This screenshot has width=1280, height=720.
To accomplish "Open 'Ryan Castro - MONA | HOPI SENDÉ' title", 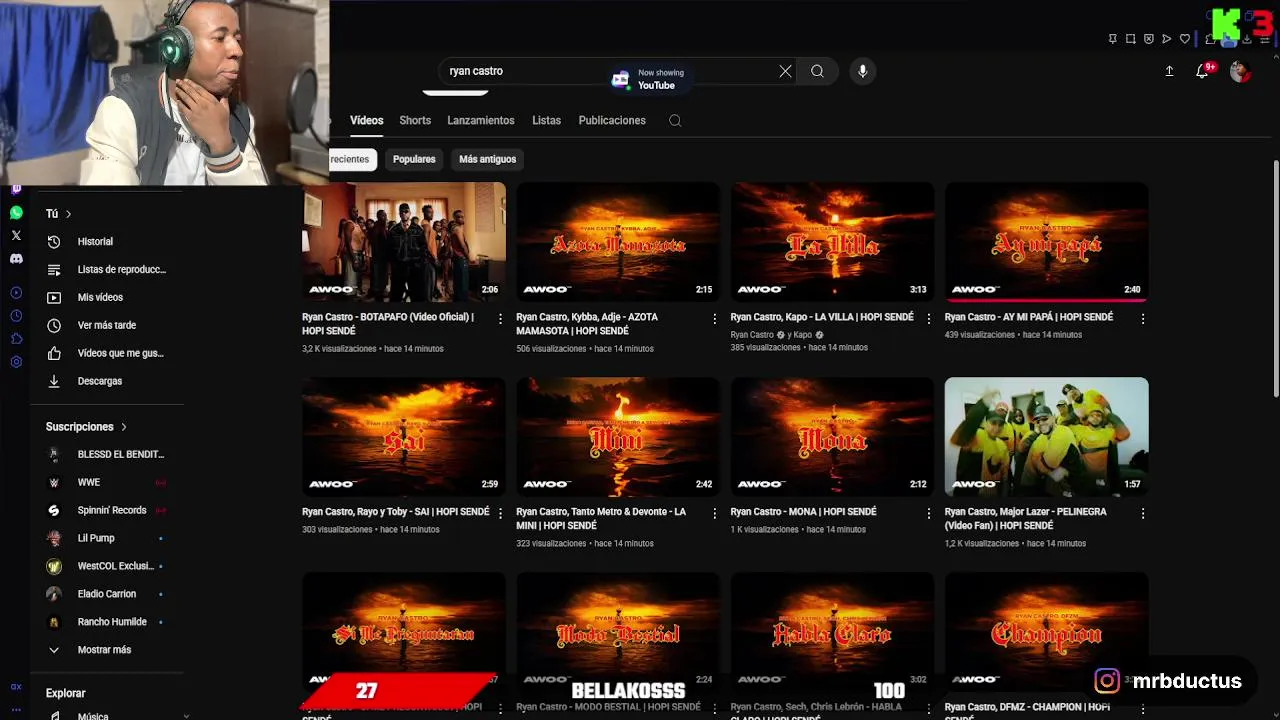I will click(x=804, y=511).
